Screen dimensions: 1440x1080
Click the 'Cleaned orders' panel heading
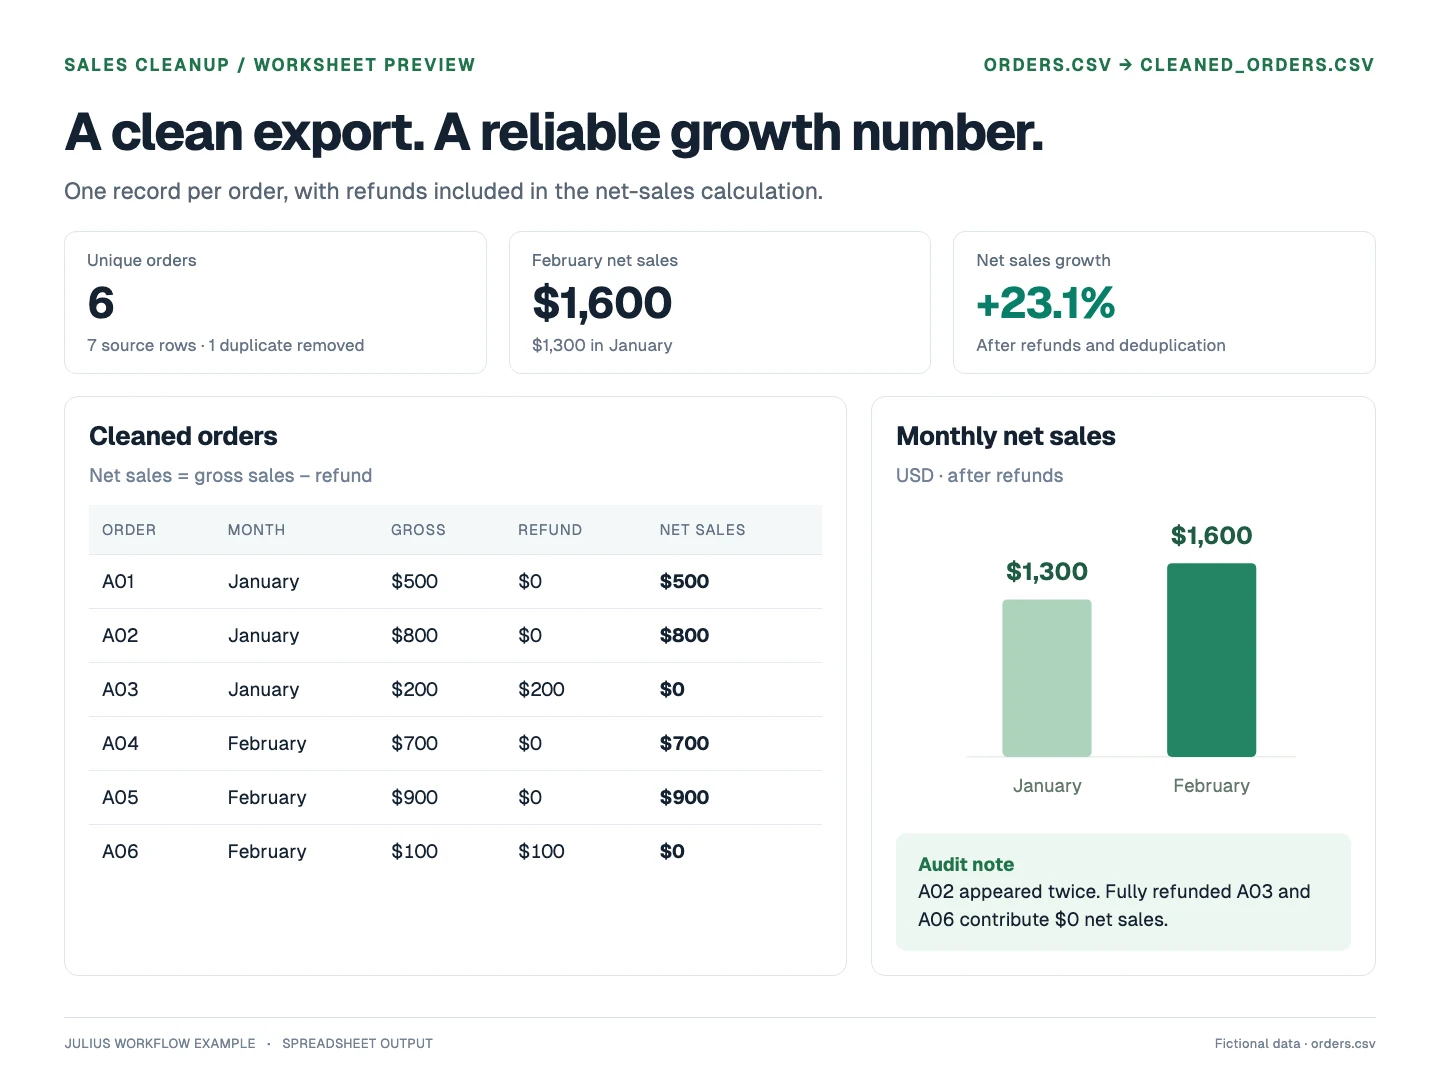click(x=183, y=437)
